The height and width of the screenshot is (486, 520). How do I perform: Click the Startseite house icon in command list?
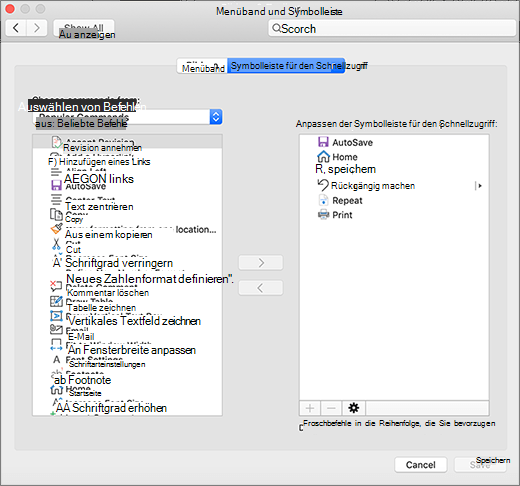pyautogui.click(x=56, y=389)
